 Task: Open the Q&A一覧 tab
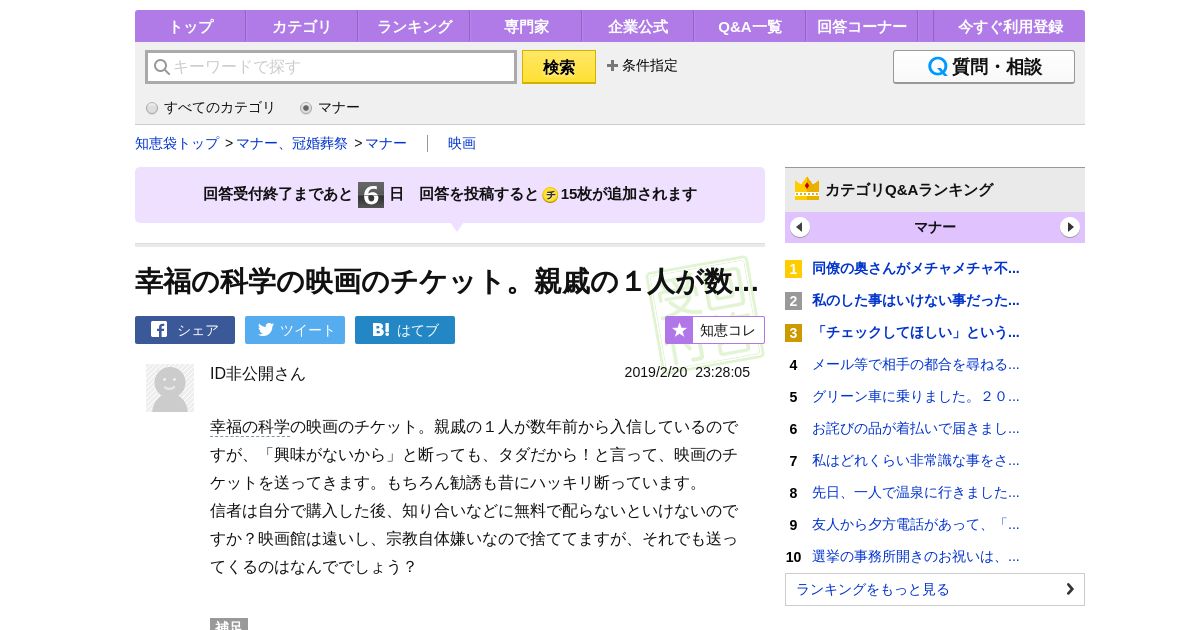[750, 26]
